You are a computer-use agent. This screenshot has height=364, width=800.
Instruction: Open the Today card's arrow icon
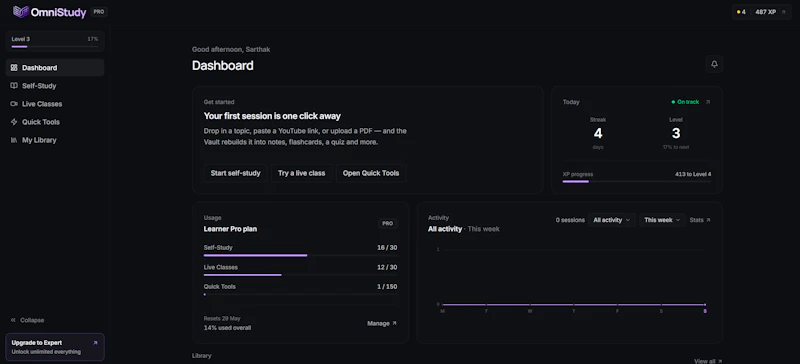pos(708,102)
